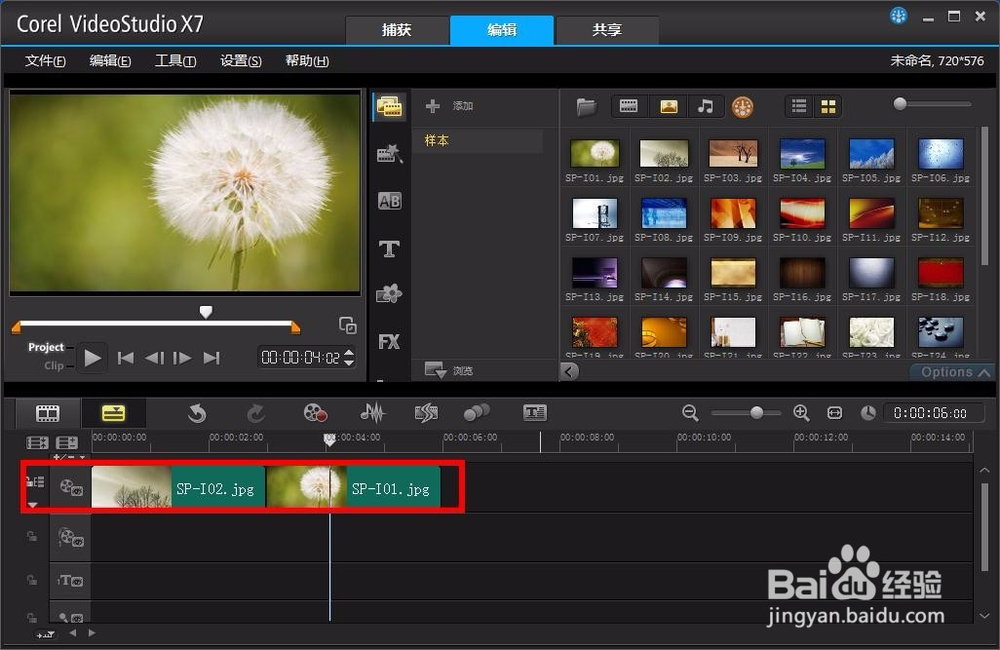Switch library to list view

pyautogui.click(x=799, y=106)
